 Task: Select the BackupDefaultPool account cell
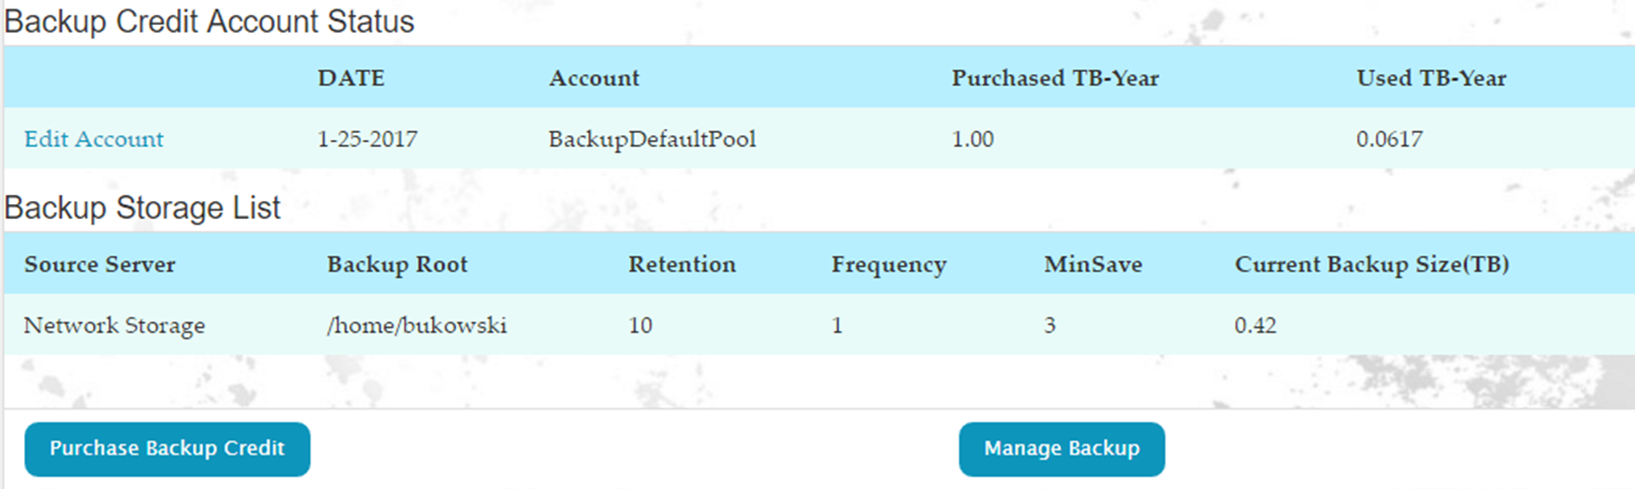coord(652,139)
